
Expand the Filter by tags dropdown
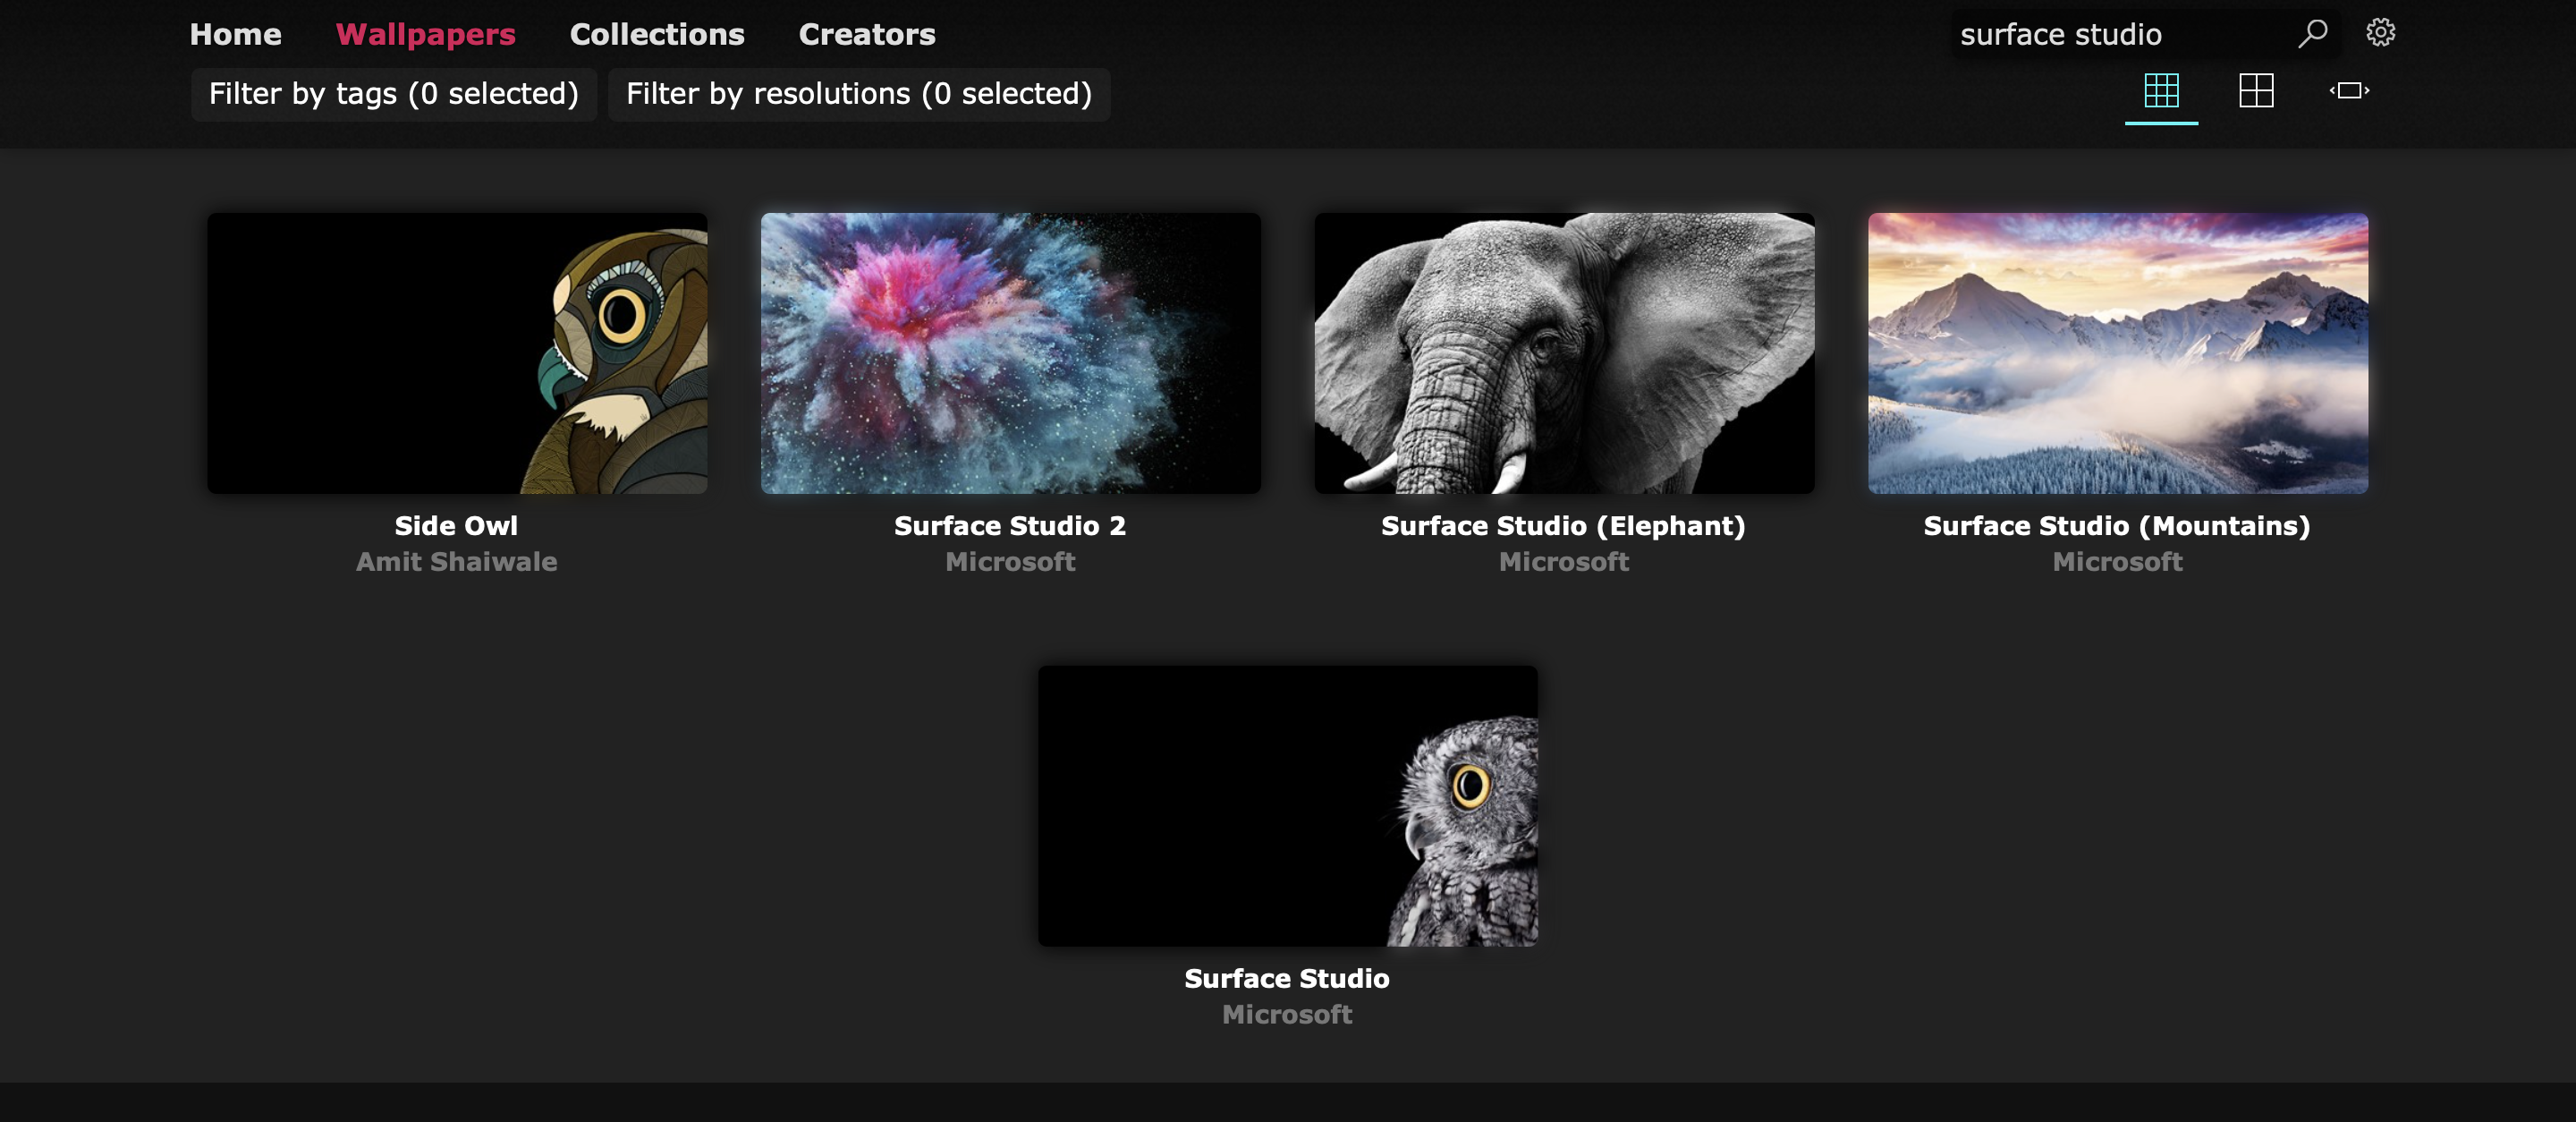(x=394, y=94)
